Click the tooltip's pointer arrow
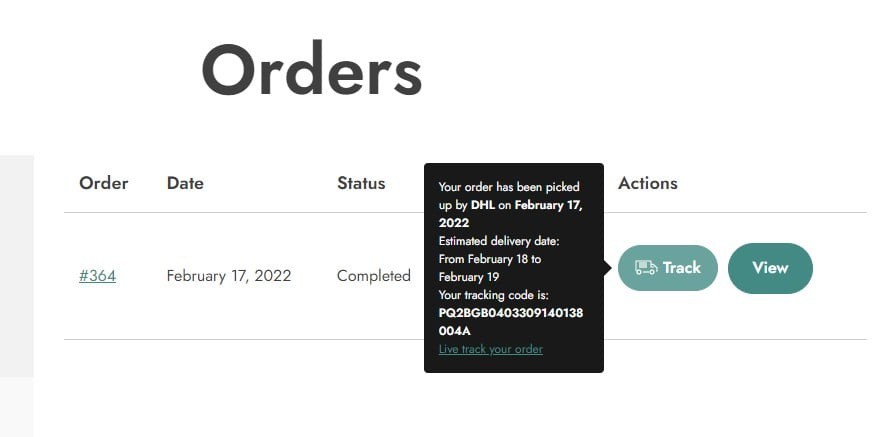The width and height of the screenshot is (896, 437). pos(607,267)
